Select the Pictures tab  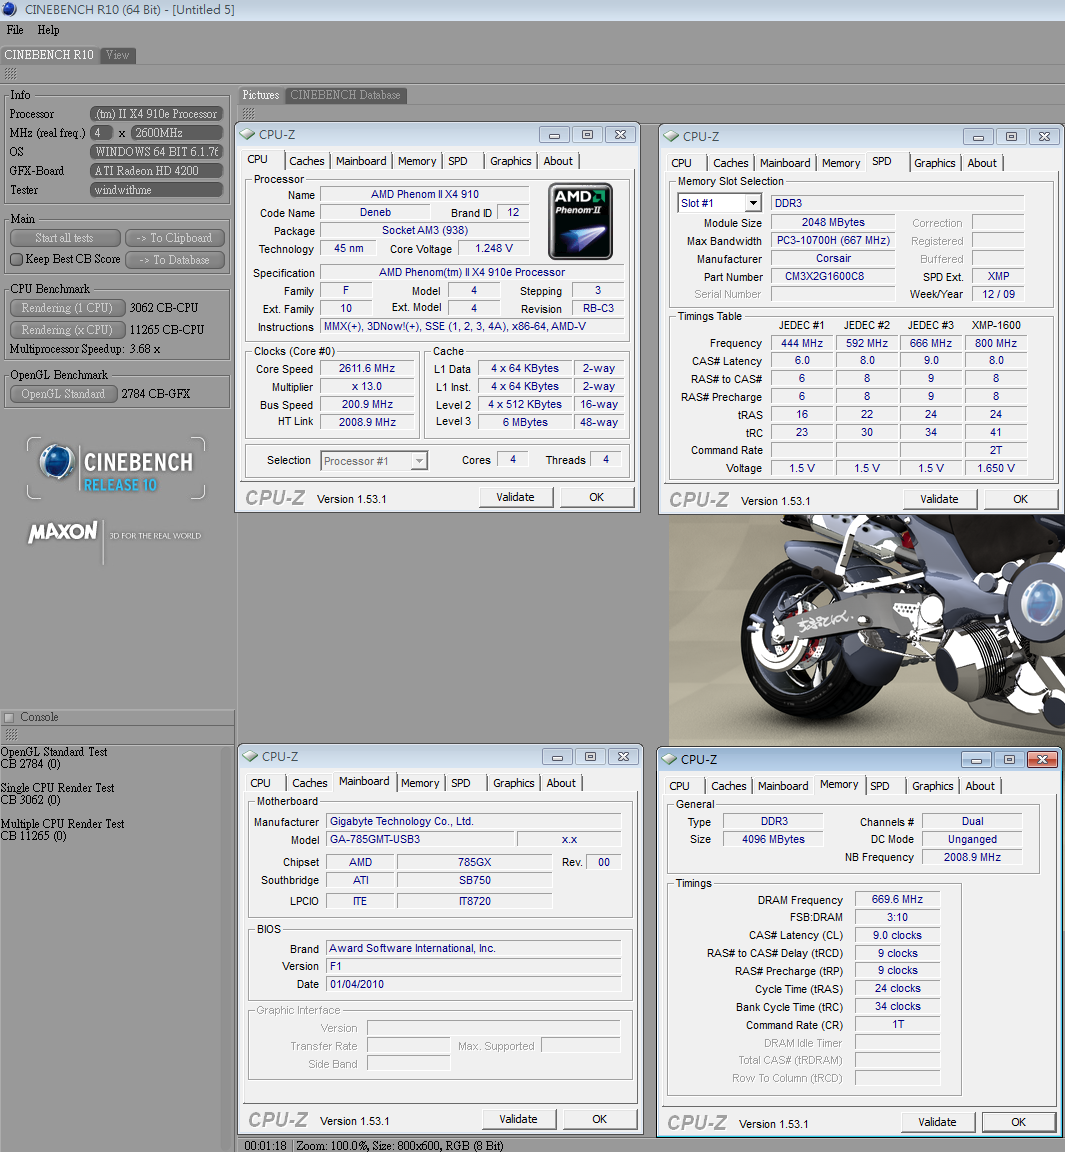click(261, 96)
